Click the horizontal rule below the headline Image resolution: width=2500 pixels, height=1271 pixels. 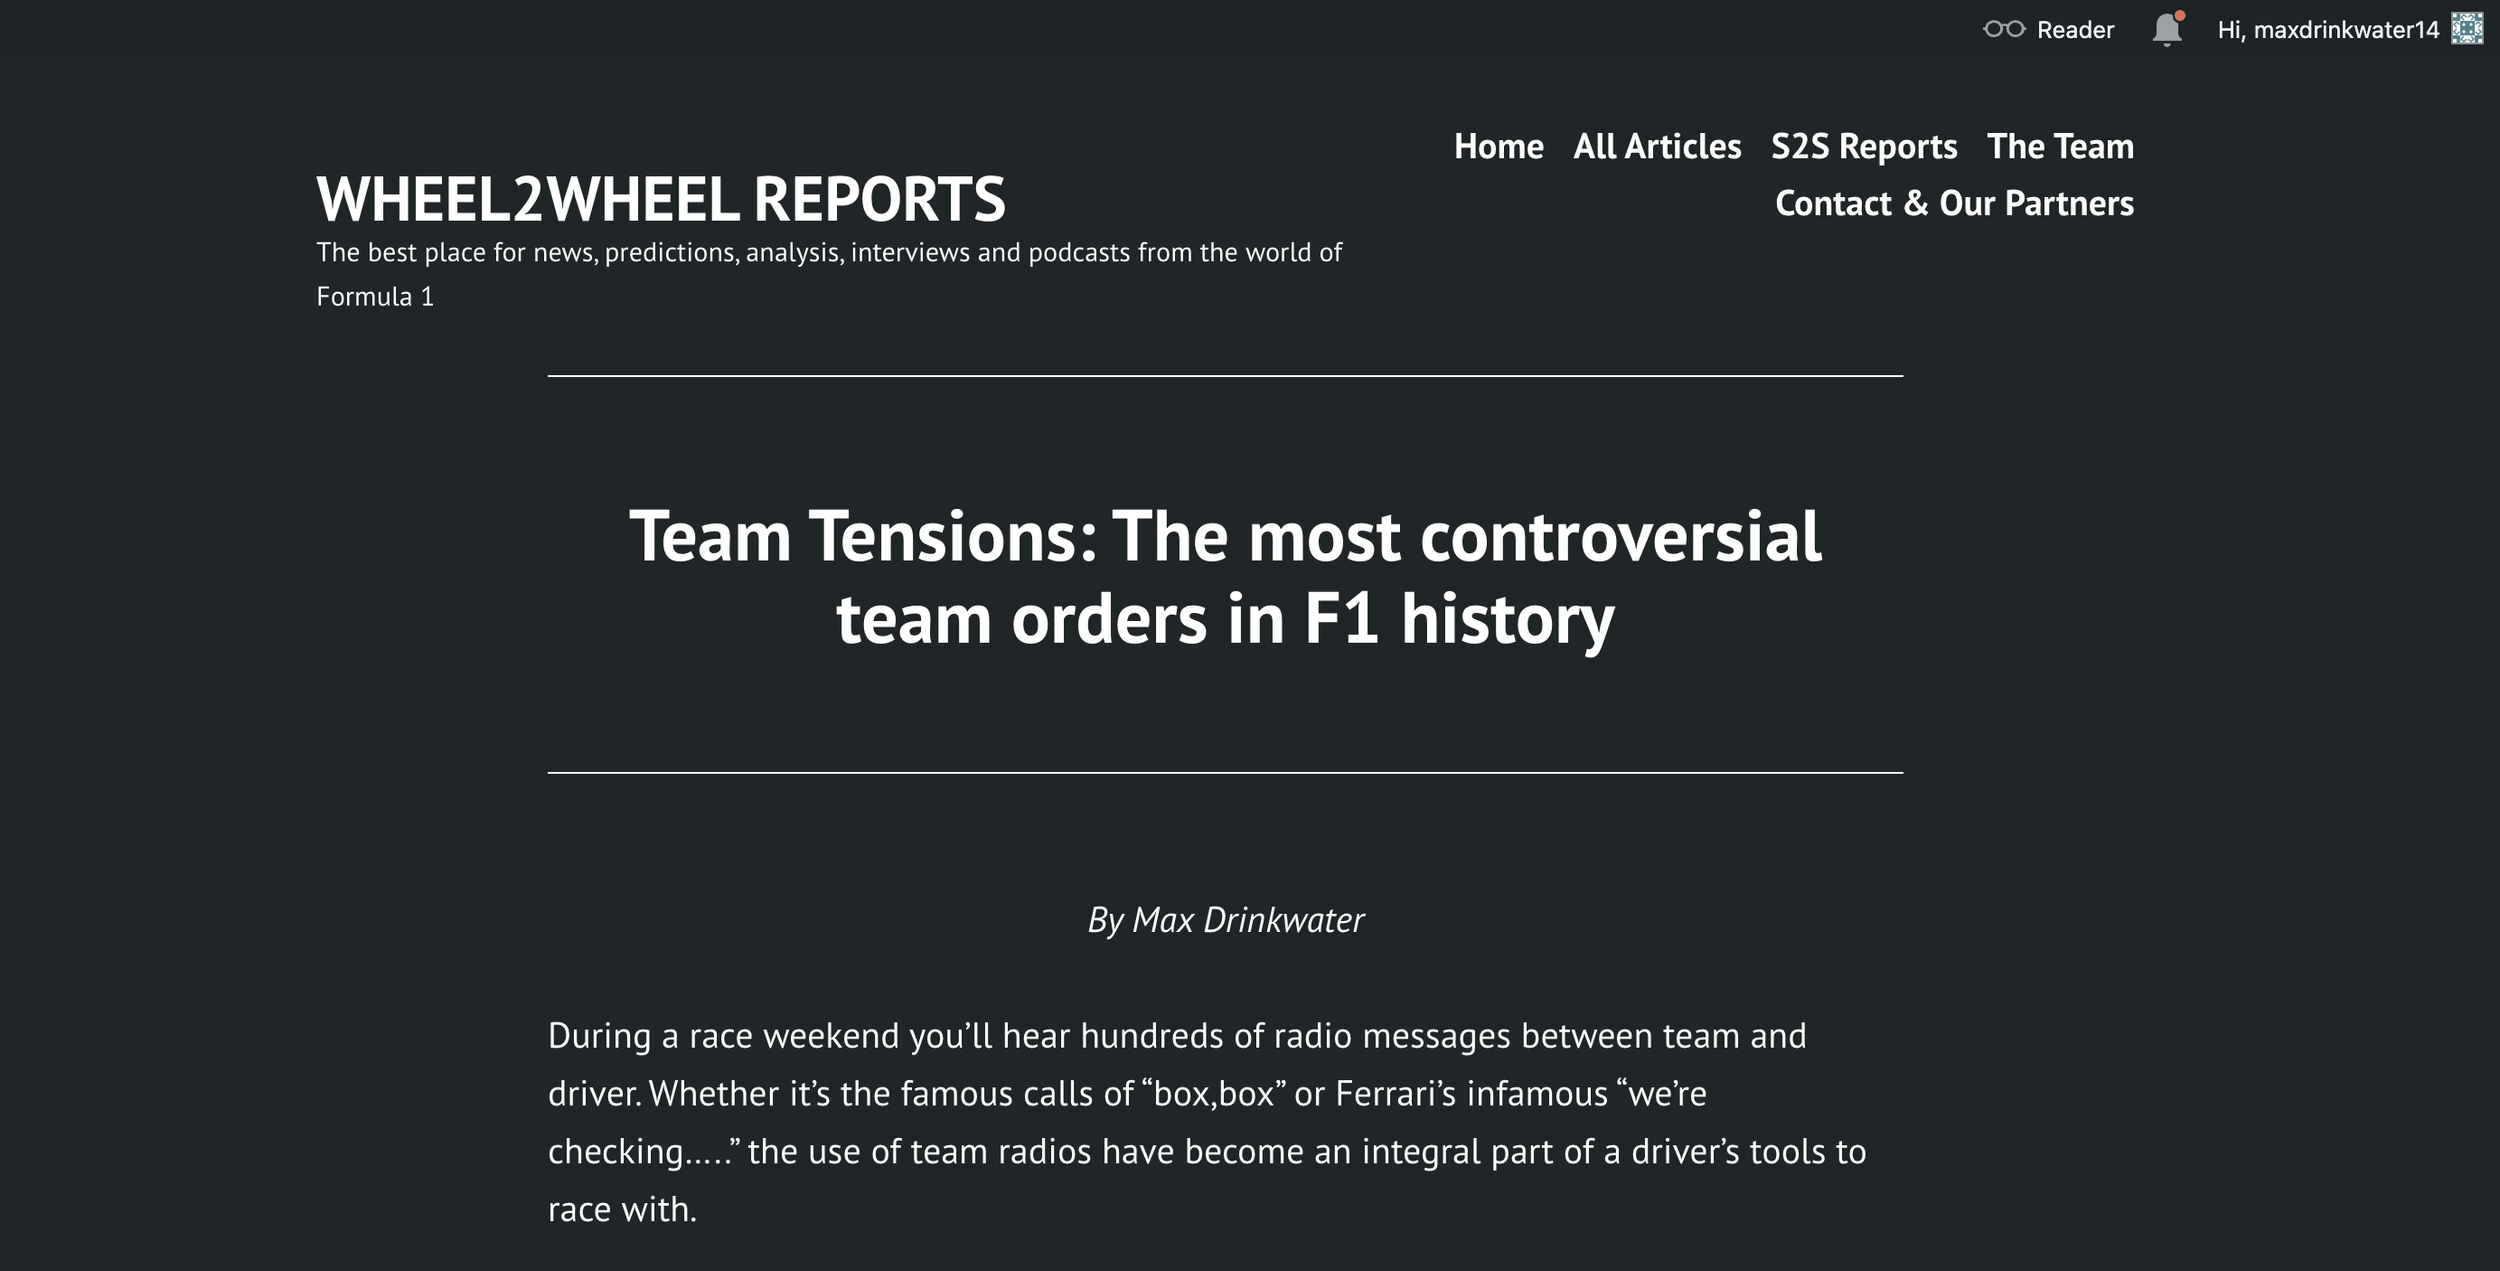(1225, 772)
